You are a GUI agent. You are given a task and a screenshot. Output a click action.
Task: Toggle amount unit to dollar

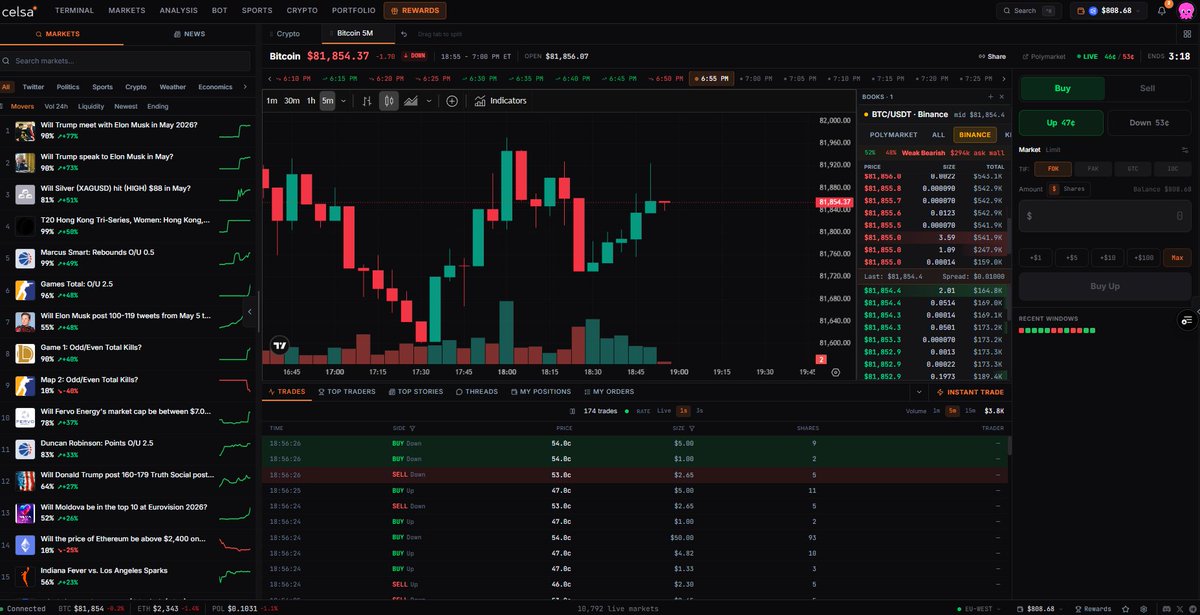pos(1053,188)
